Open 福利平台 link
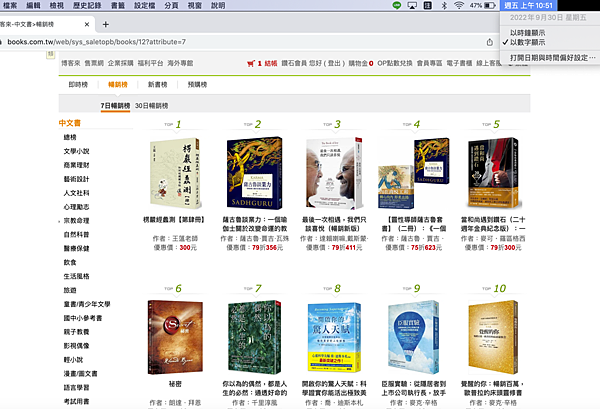 point(150,63)
